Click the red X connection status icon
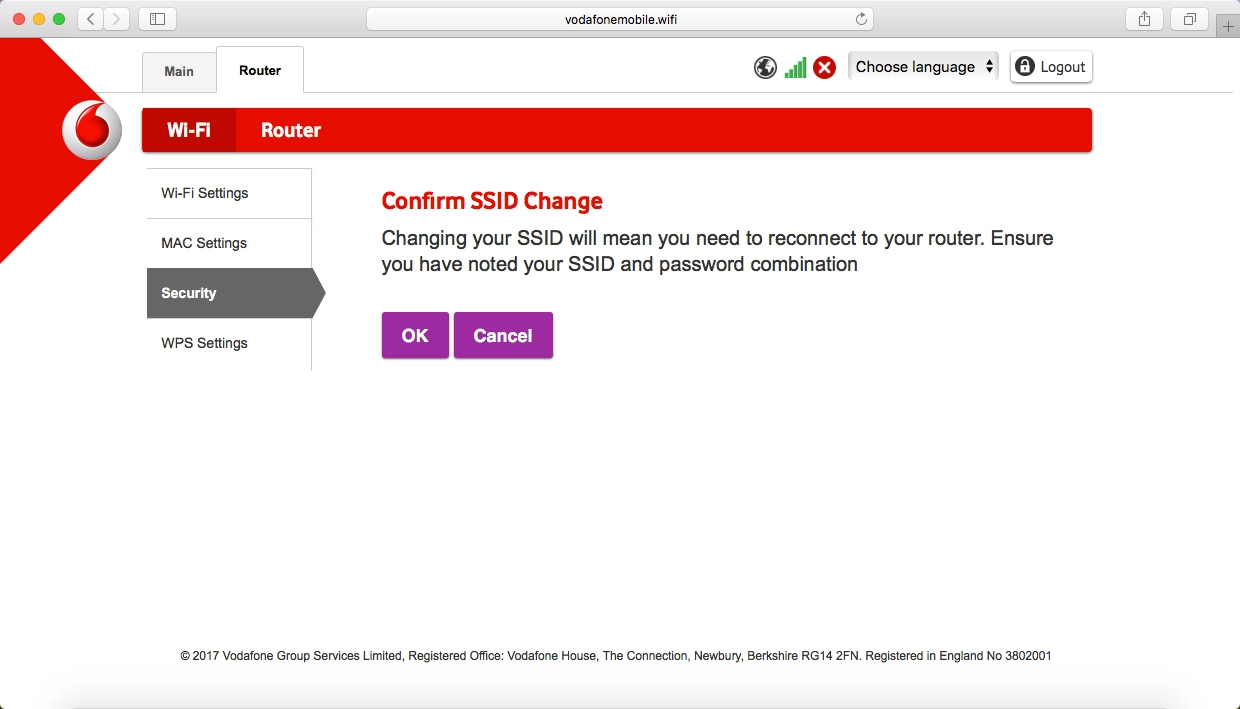 pos(824,68)
